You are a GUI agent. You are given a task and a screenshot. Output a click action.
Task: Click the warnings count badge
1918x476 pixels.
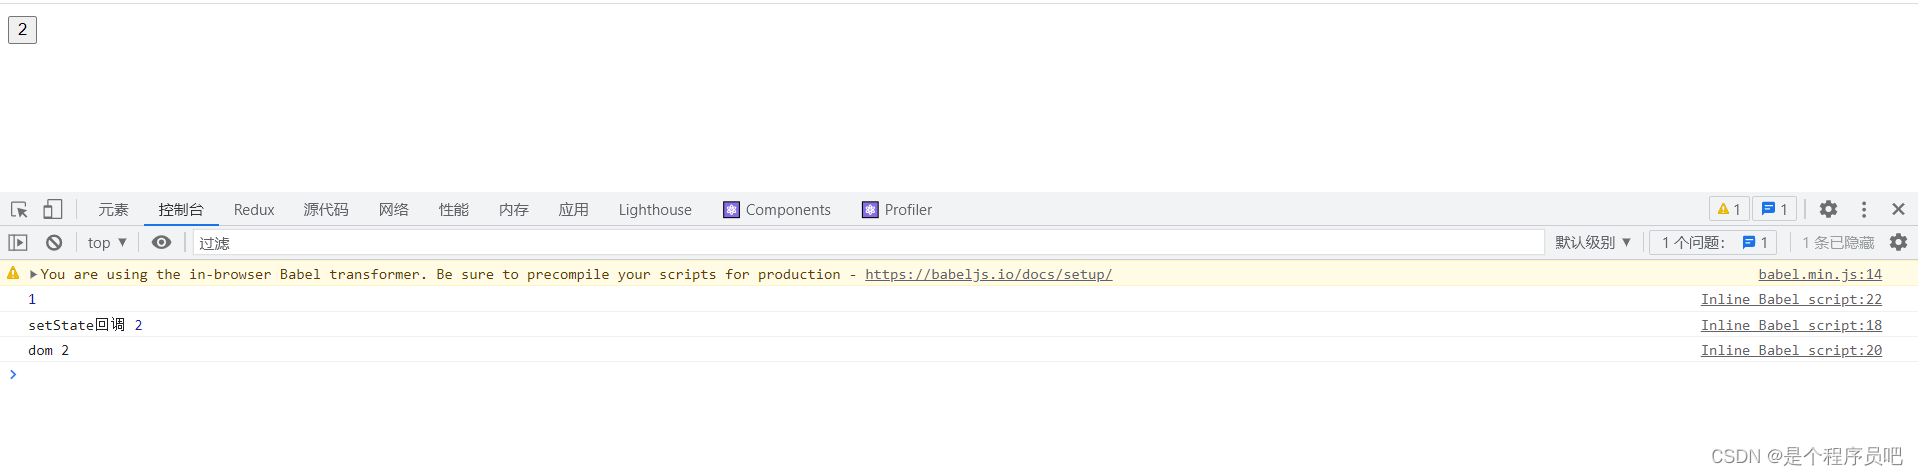tap(1729, 209)
